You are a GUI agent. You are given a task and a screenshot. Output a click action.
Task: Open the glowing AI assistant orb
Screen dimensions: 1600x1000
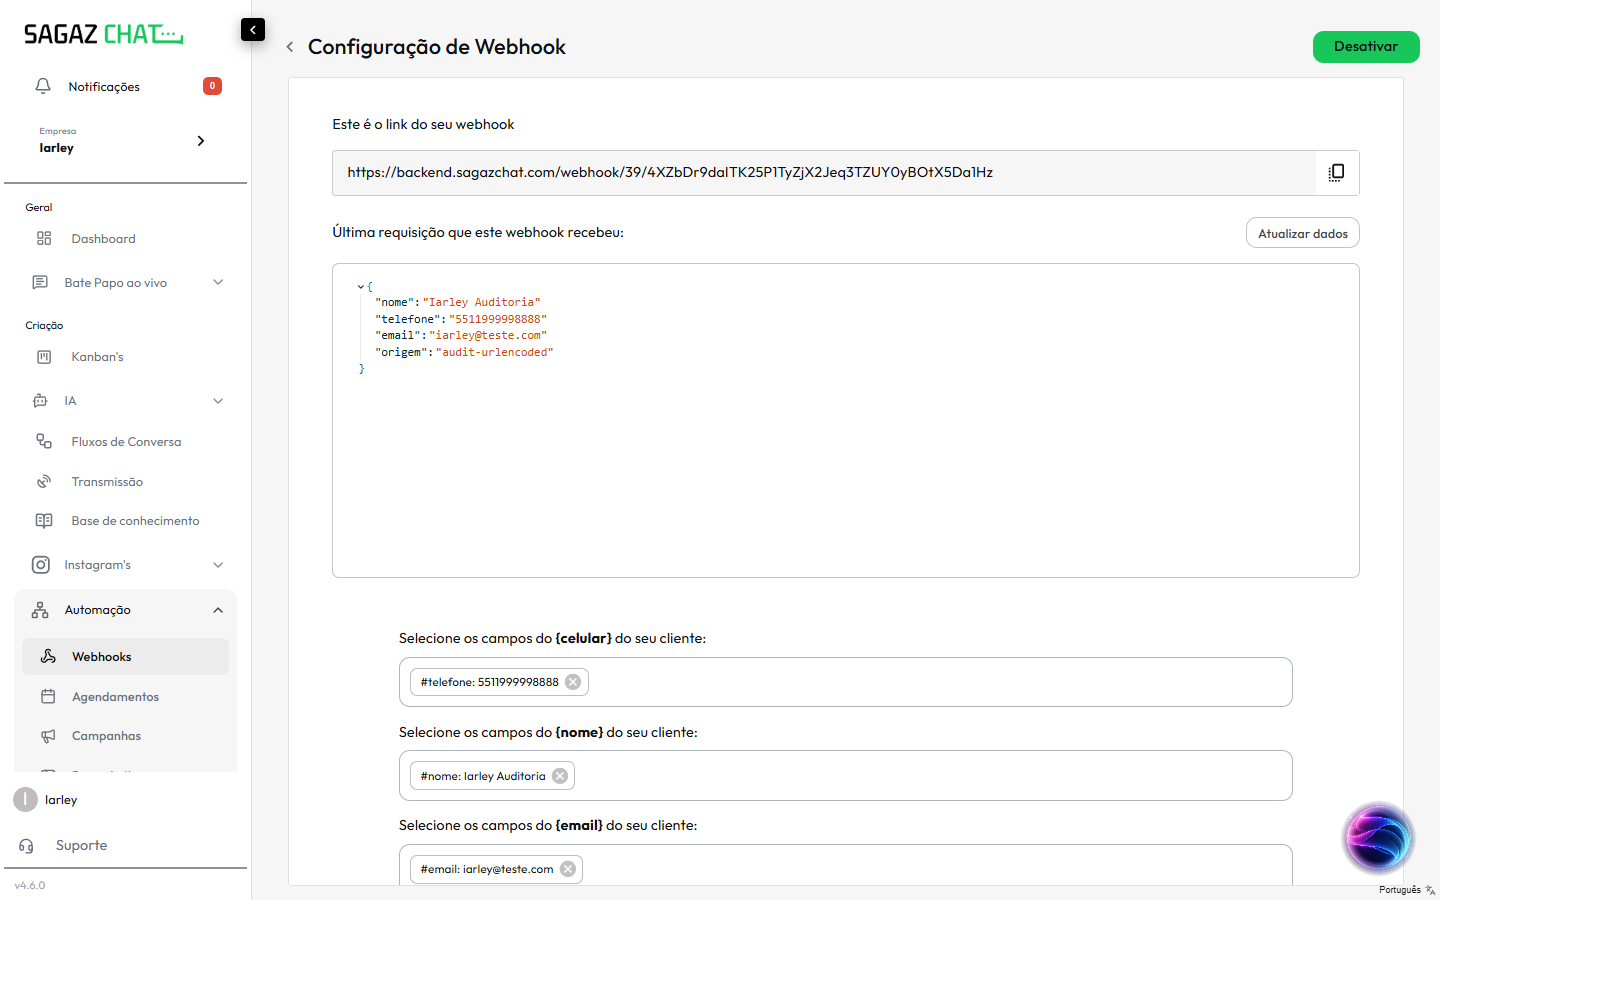pos(1378,839)
